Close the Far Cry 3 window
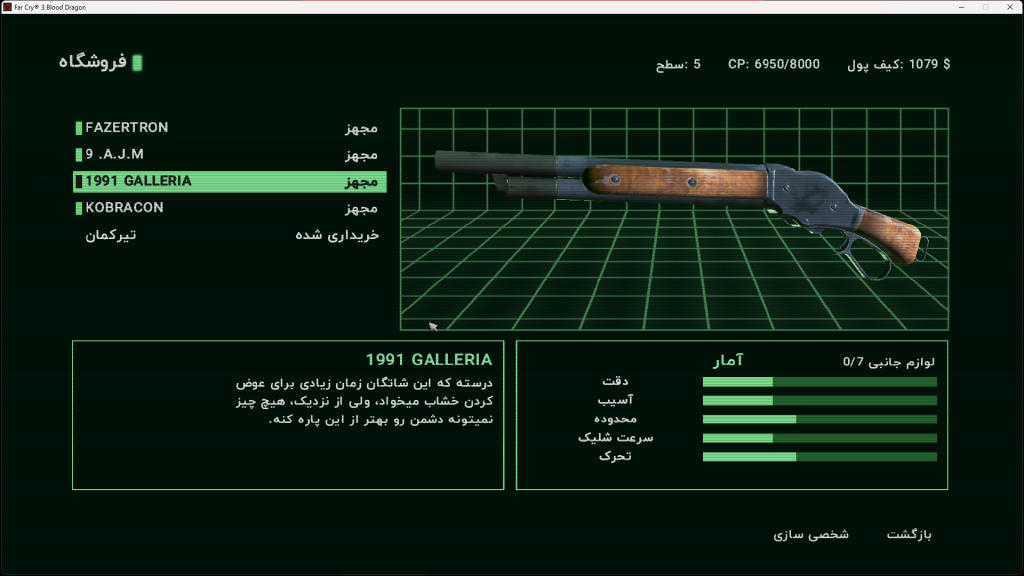Screen dimensions: 1024x576 pyautogui.click(x=1010, y=7)
